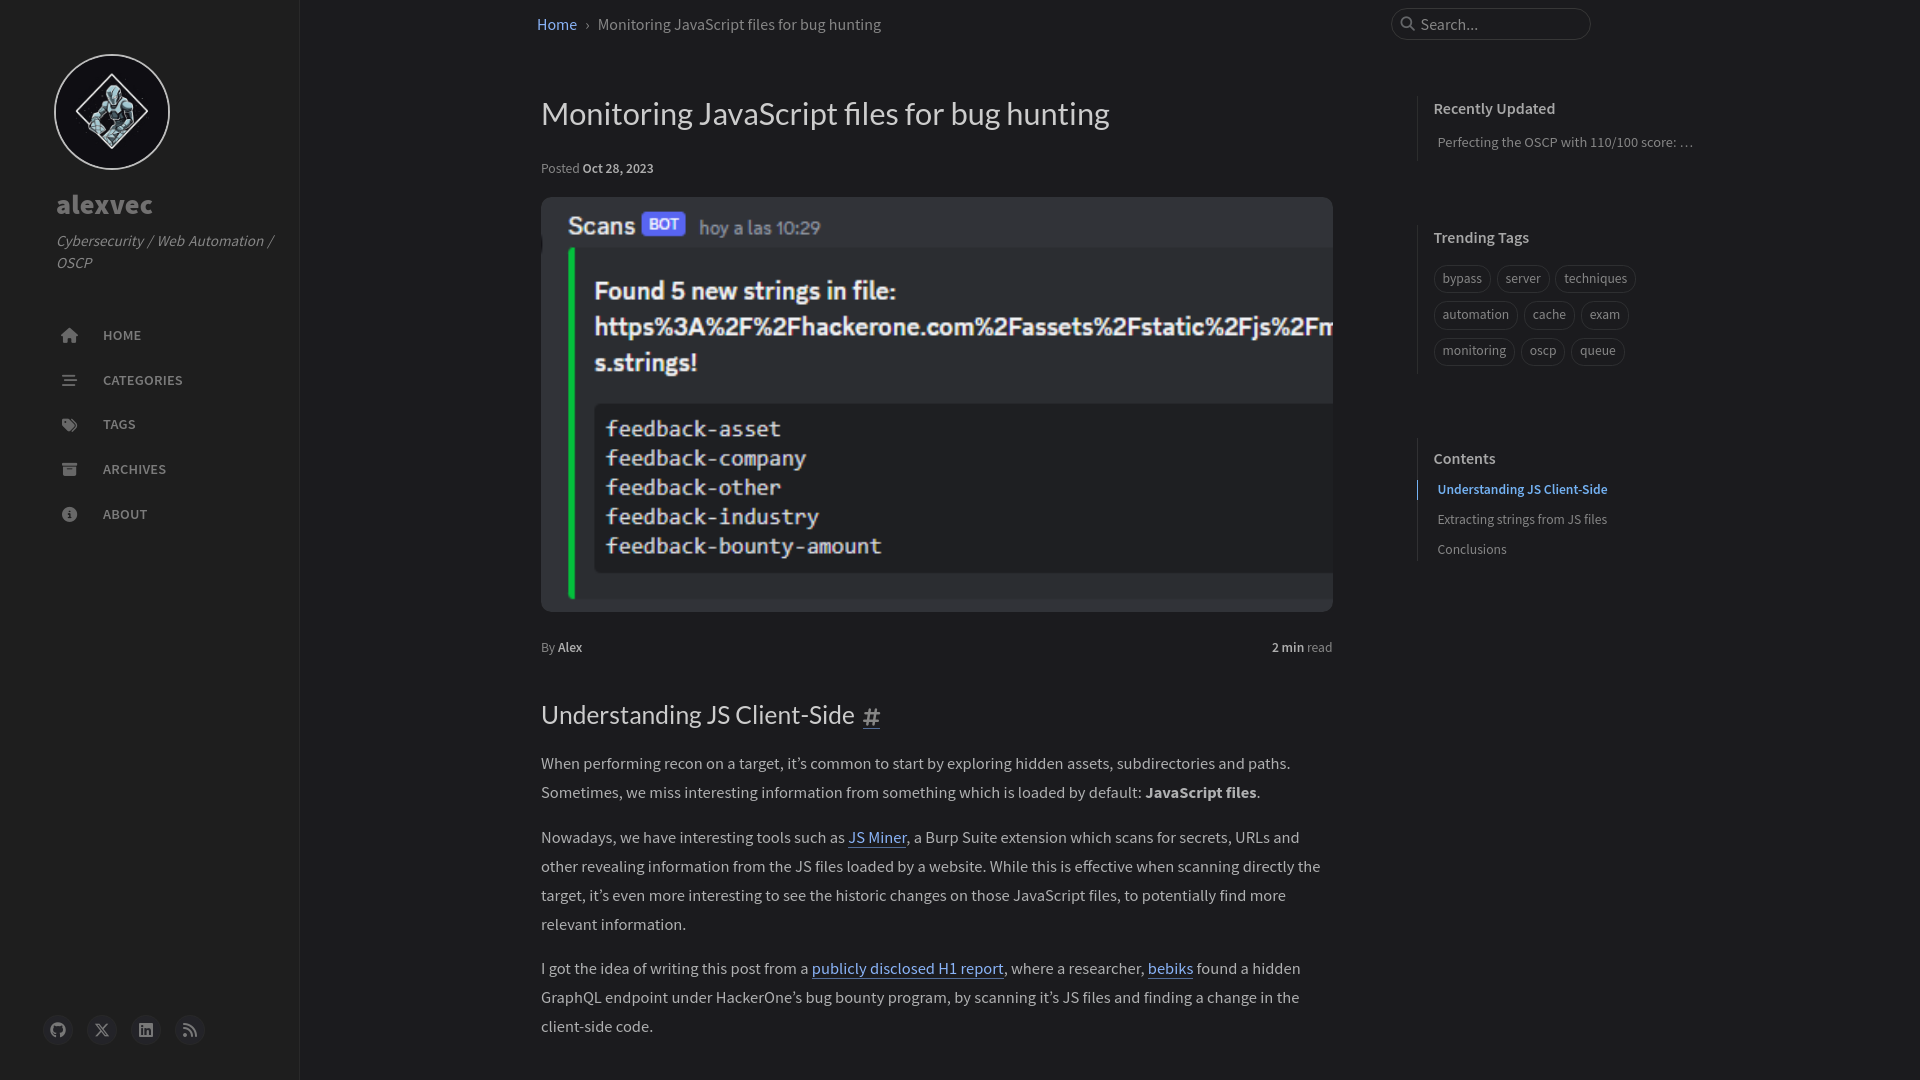Click the Categories icon in sidebar
The height and width of the screenshot is (1080, 1920).
[70, 380]
